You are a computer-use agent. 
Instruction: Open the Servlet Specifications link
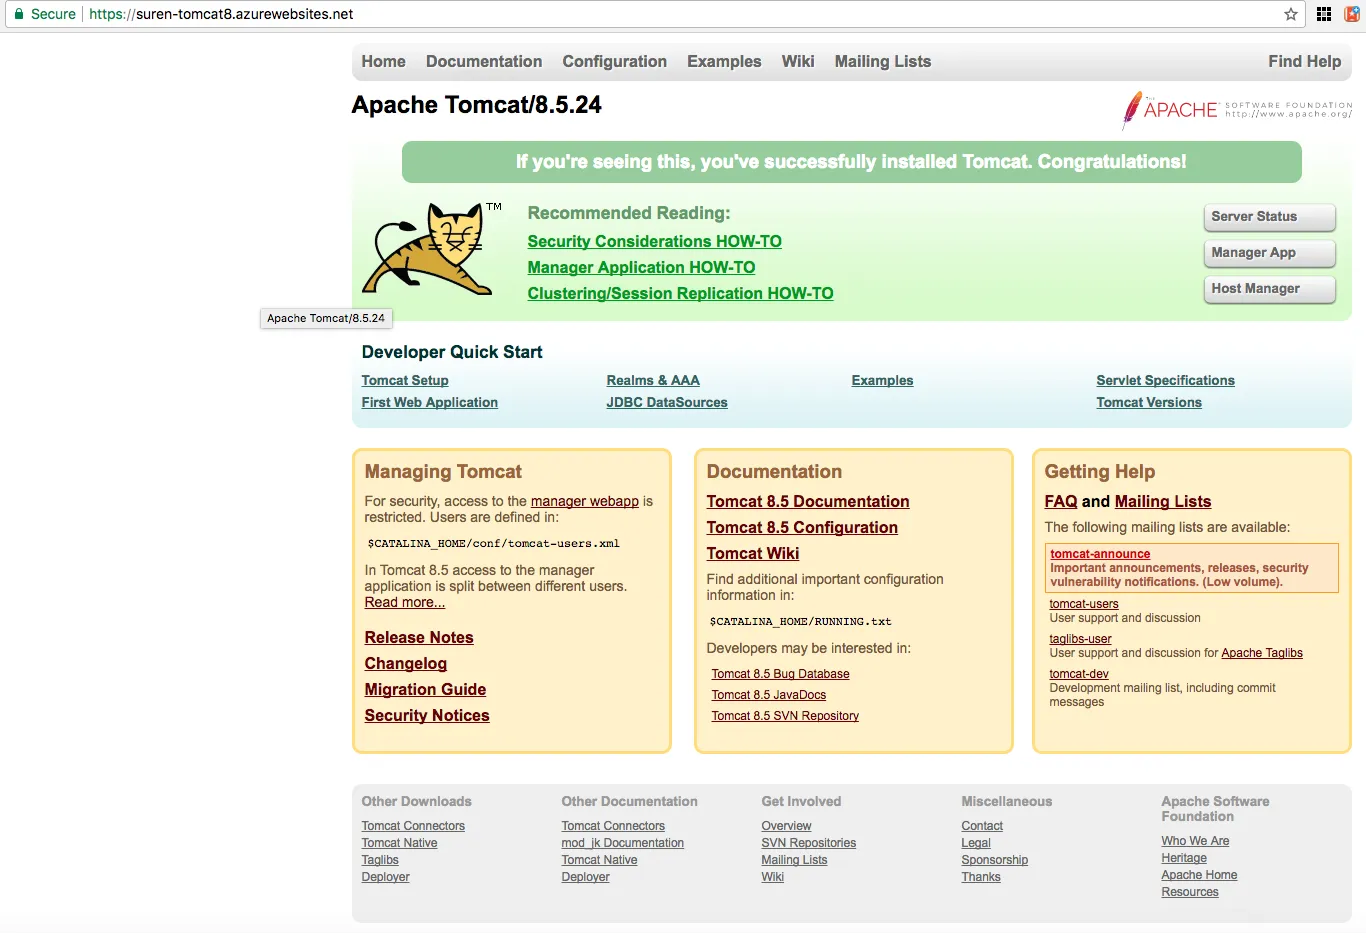click(x=1166, y=380)
